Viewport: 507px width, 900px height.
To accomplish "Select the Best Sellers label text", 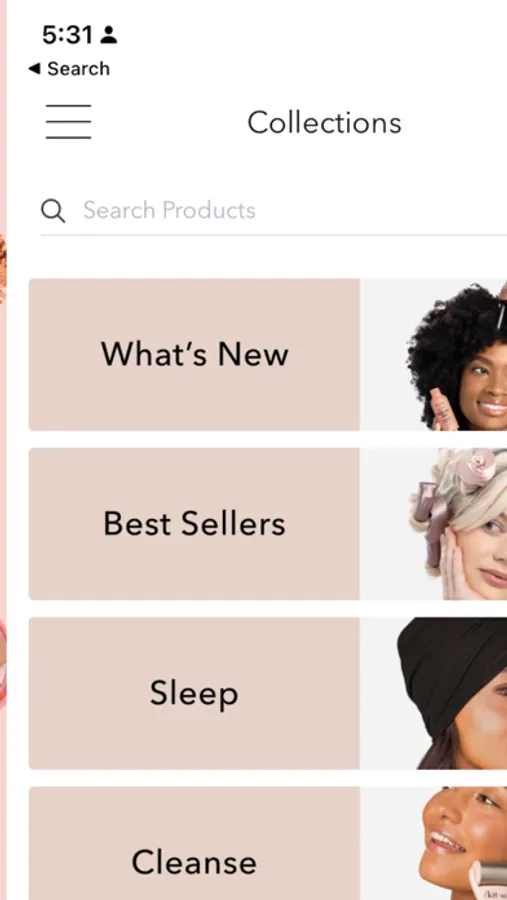I will point(194,523).
